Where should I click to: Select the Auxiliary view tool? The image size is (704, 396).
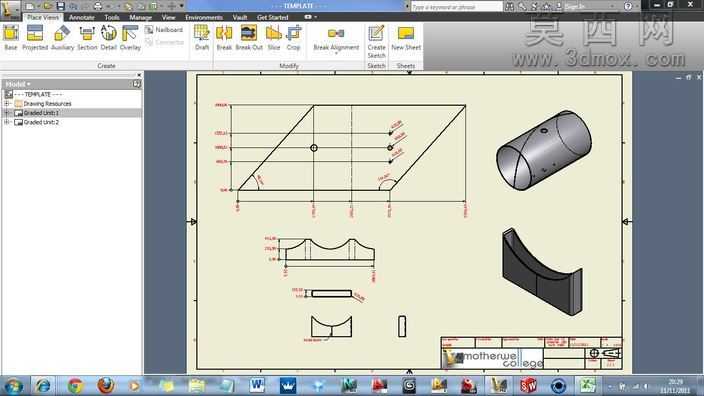tap(62, 38)
